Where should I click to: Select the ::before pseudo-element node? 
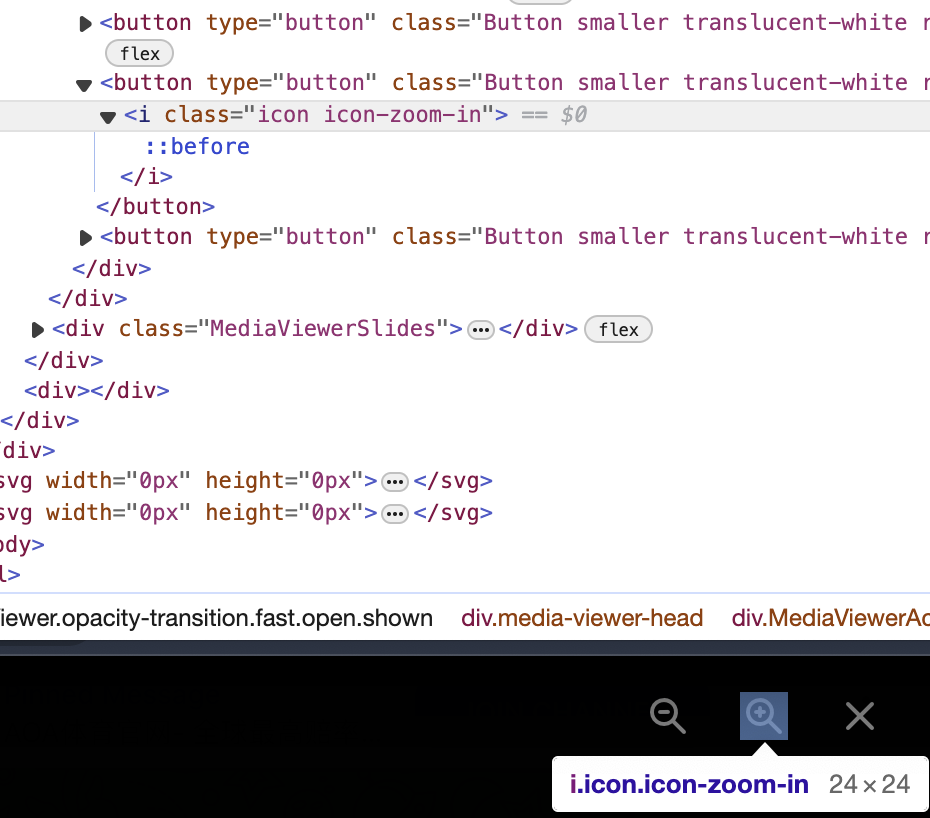[x=197, y=147]
